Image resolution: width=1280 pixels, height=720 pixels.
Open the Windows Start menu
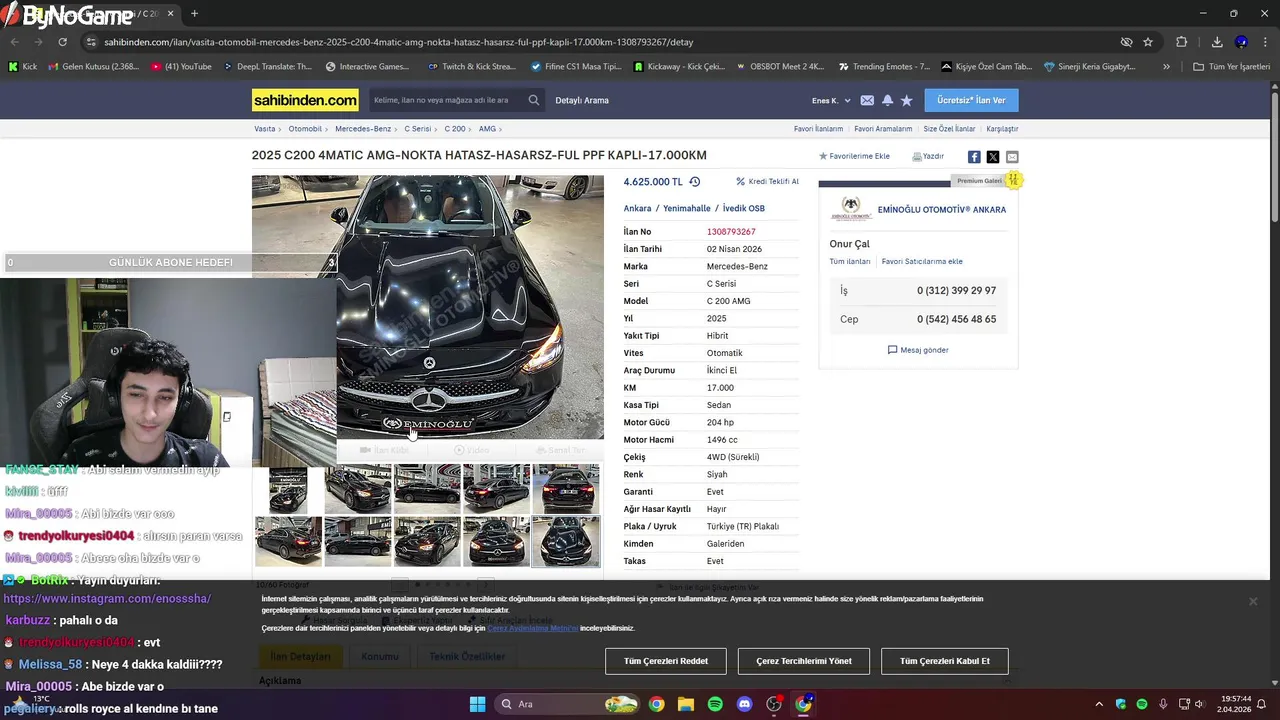[x=477, y=704]
